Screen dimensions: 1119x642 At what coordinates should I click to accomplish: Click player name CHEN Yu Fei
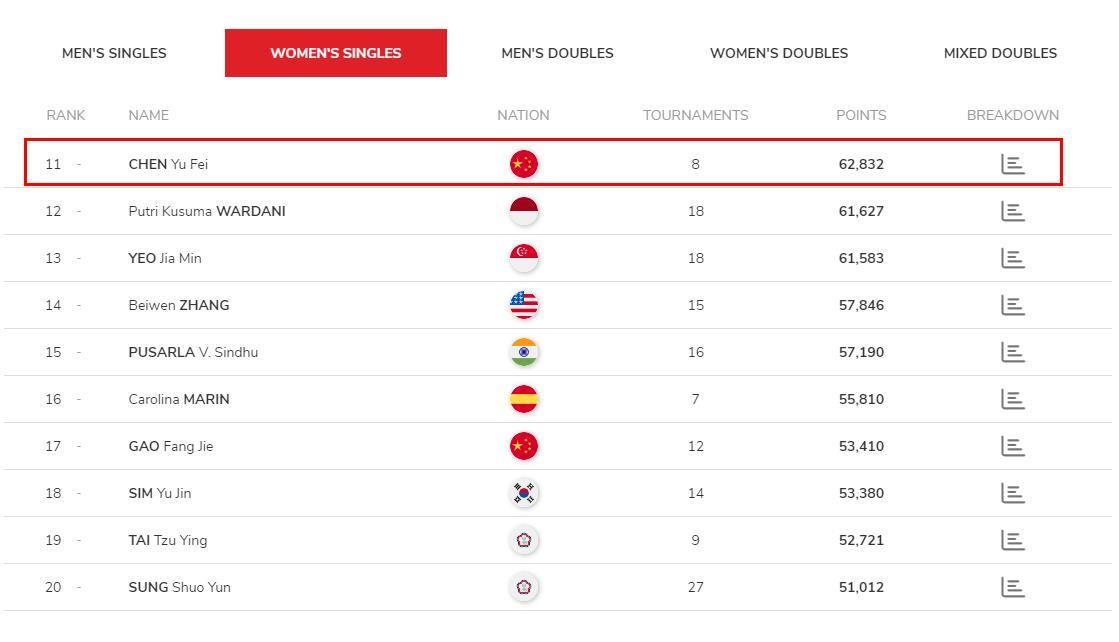coord(168,164)
